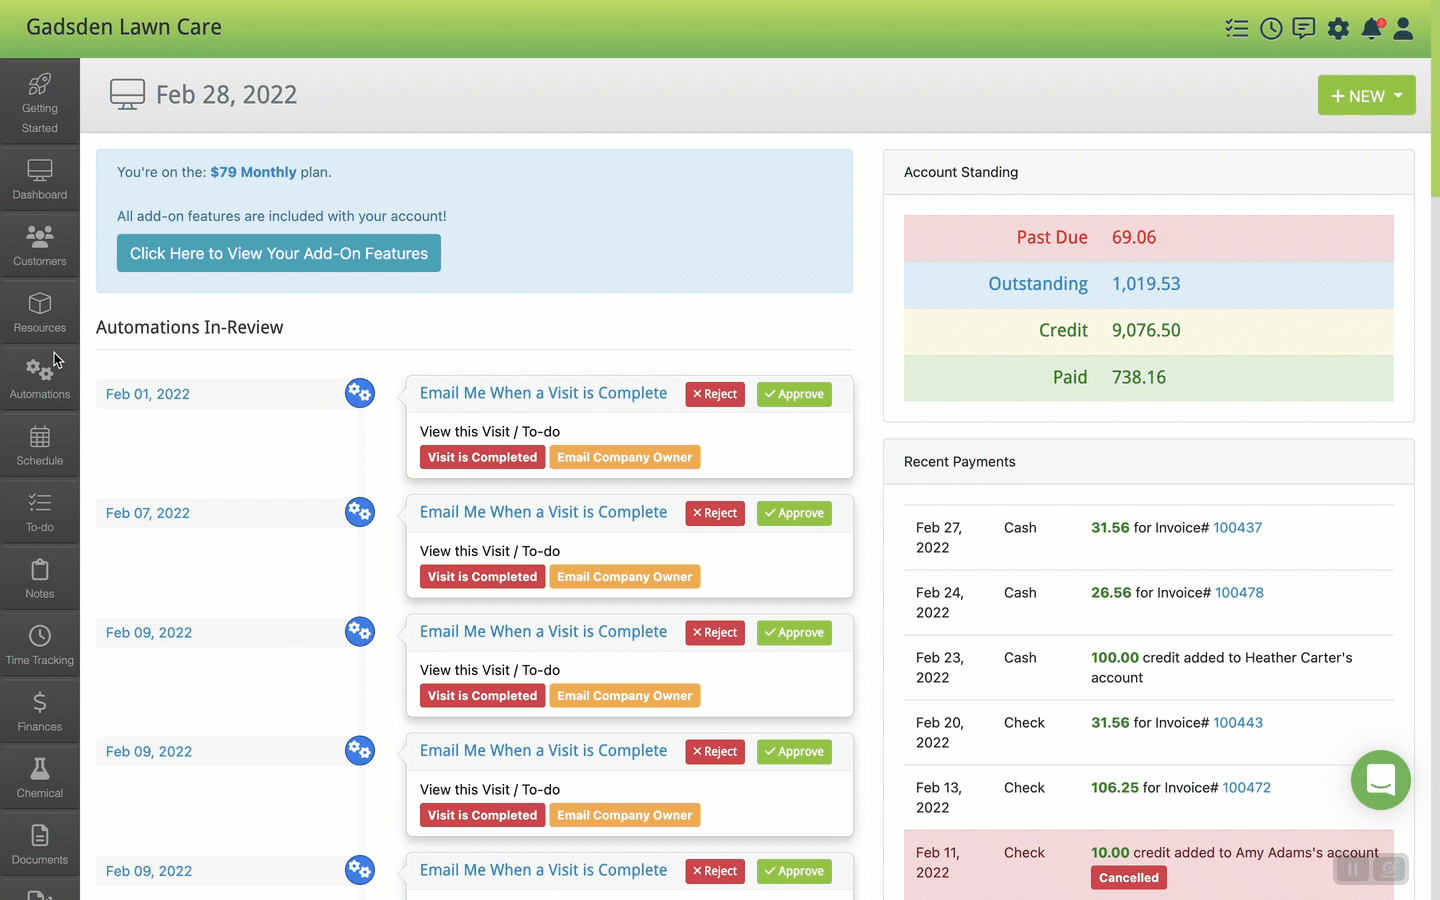This screenshot has width=1440, height=900.
Task: Click the Outstanding amount 1,019.53
Action: [1146, 284]
